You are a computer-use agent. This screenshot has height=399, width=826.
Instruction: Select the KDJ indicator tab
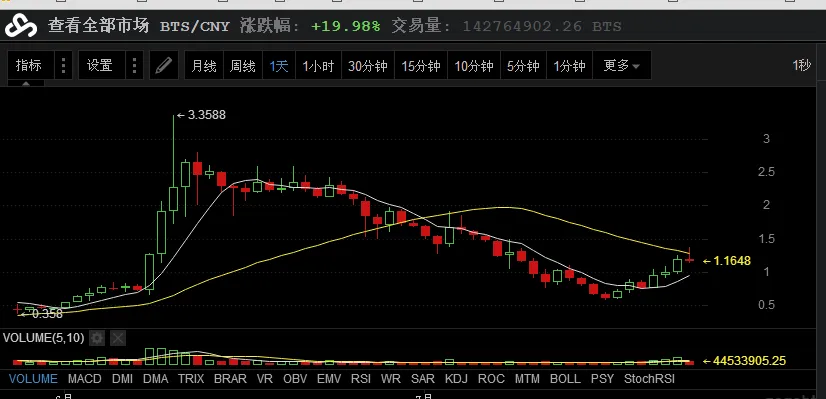point(457,378)
